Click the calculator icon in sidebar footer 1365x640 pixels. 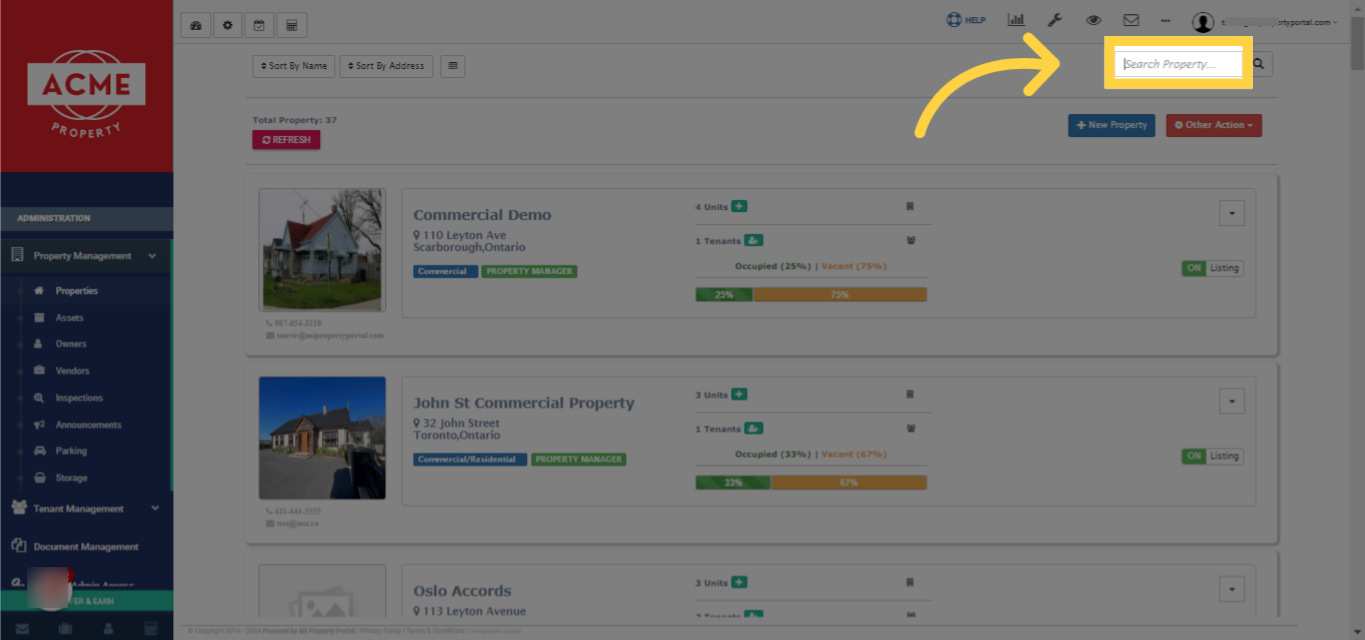(151, 629)
